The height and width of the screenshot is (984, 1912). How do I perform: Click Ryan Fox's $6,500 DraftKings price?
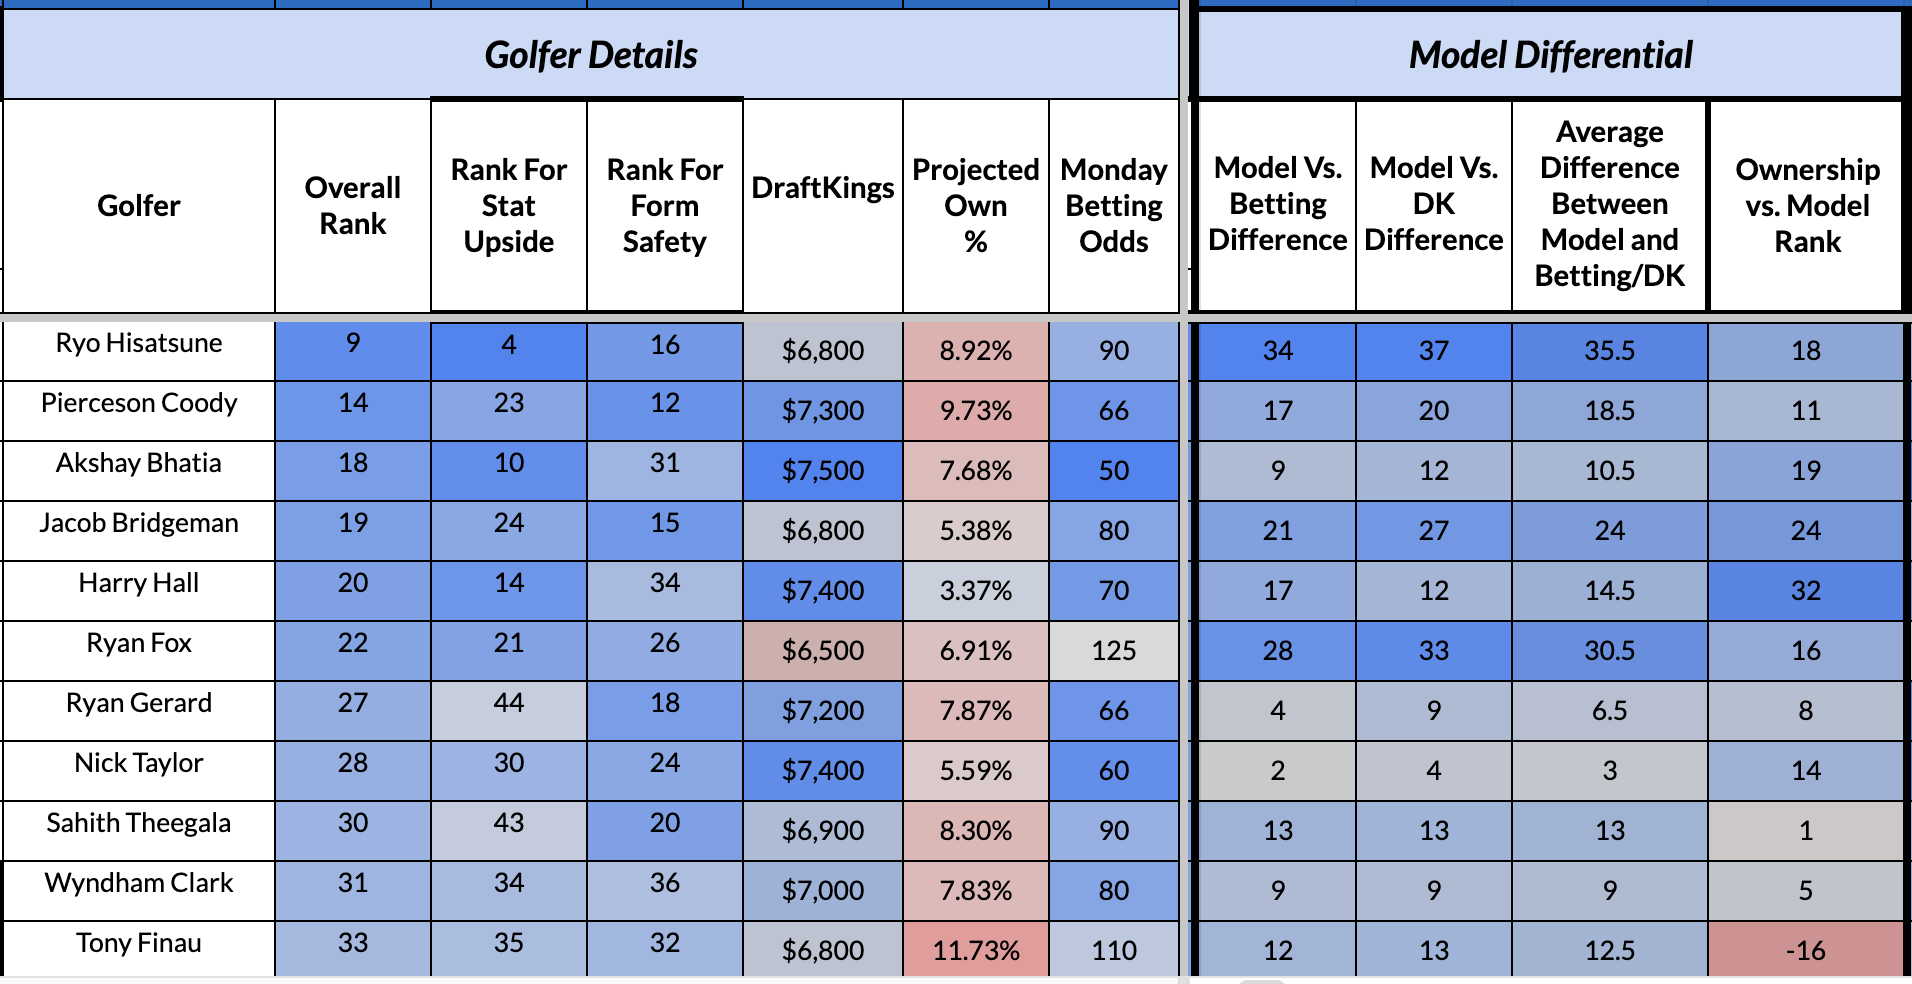822,651
